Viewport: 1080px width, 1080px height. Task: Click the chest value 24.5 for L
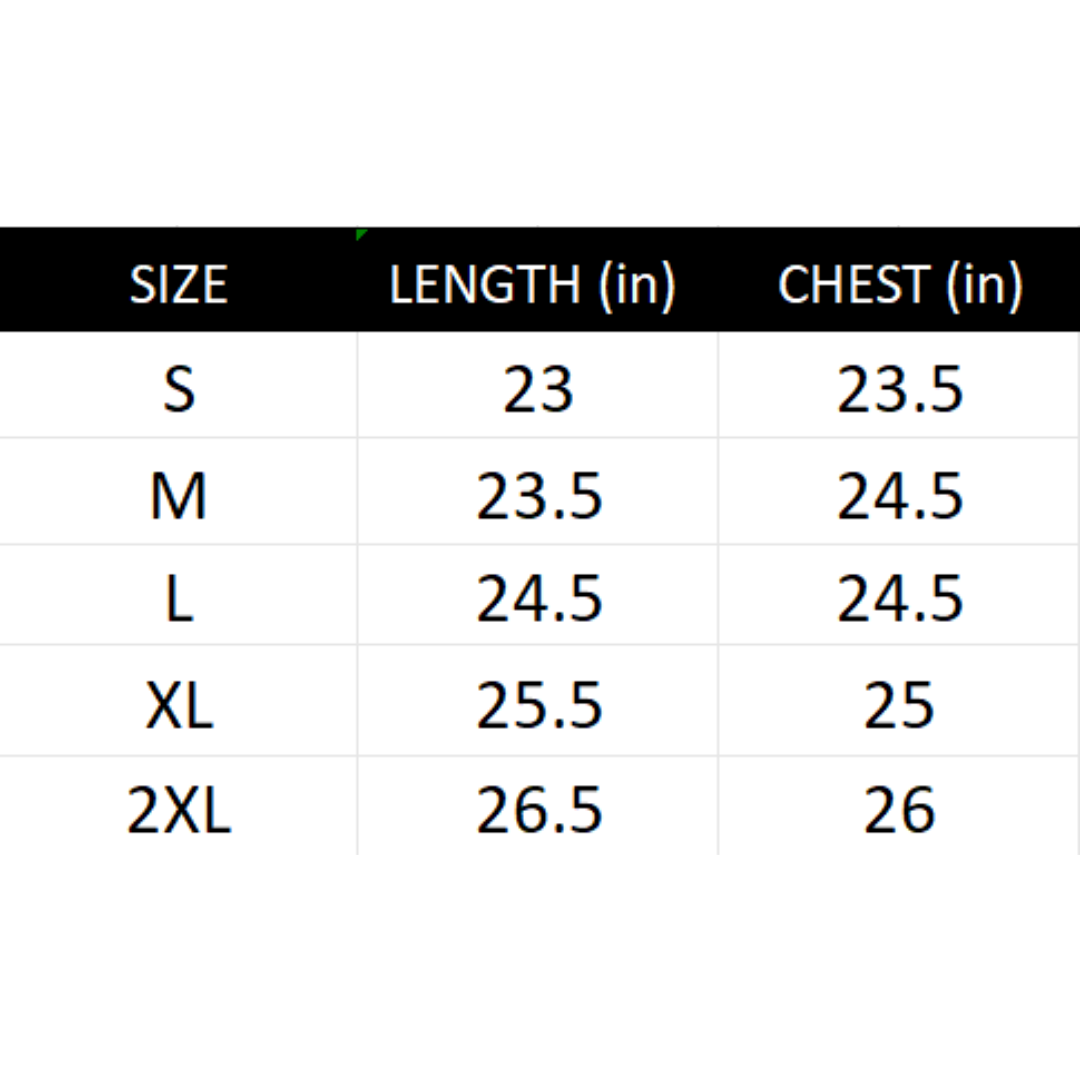tap(899, 599)
